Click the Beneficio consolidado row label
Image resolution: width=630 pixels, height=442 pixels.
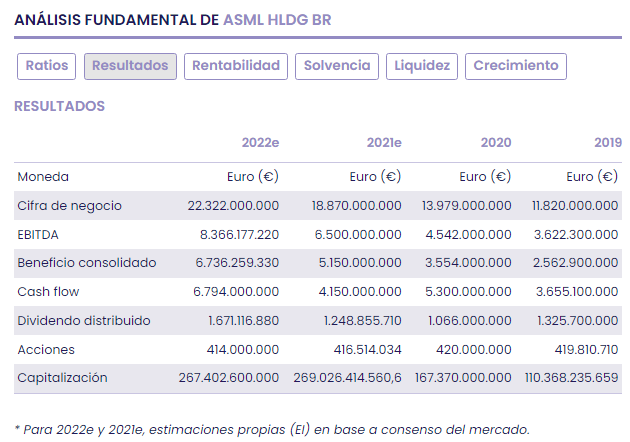(x=87, y=263)
